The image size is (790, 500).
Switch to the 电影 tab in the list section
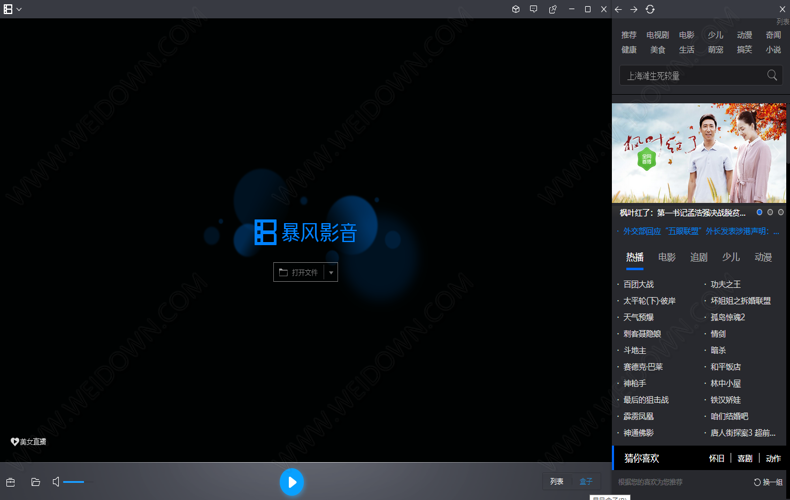[667, 258]
